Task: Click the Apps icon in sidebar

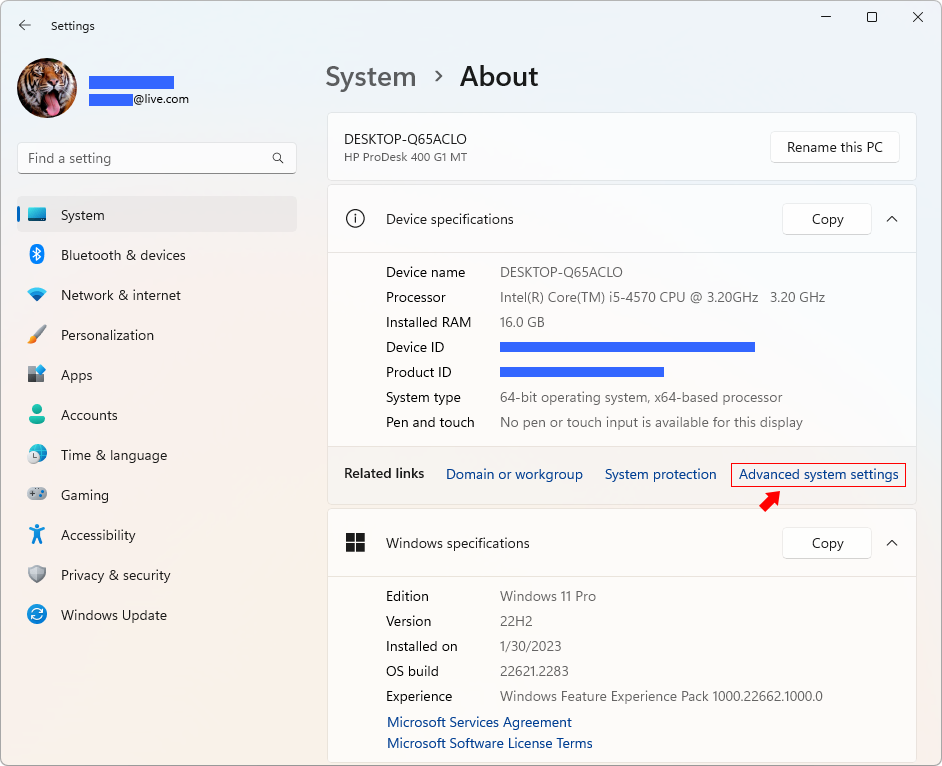Action: 37,374
